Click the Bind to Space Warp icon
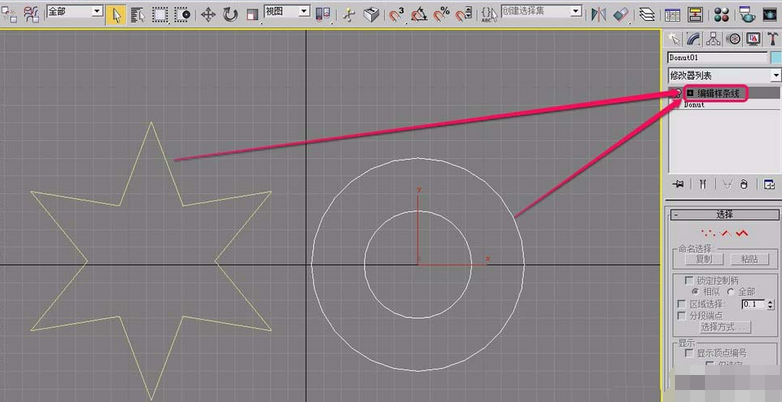 point(31,15)
